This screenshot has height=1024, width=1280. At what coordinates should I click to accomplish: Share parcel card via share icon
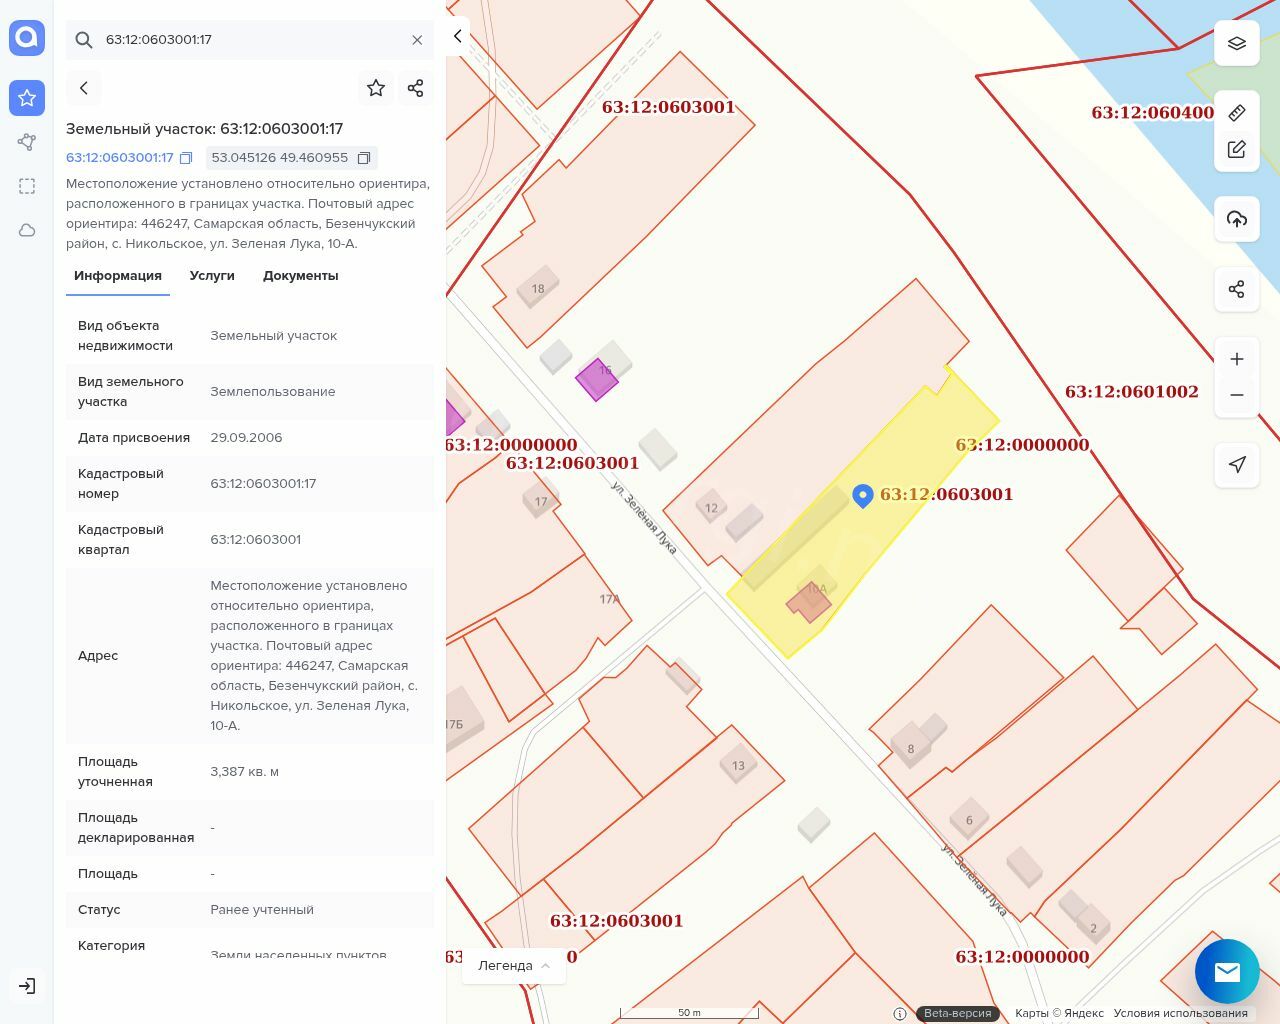(416, 88)
